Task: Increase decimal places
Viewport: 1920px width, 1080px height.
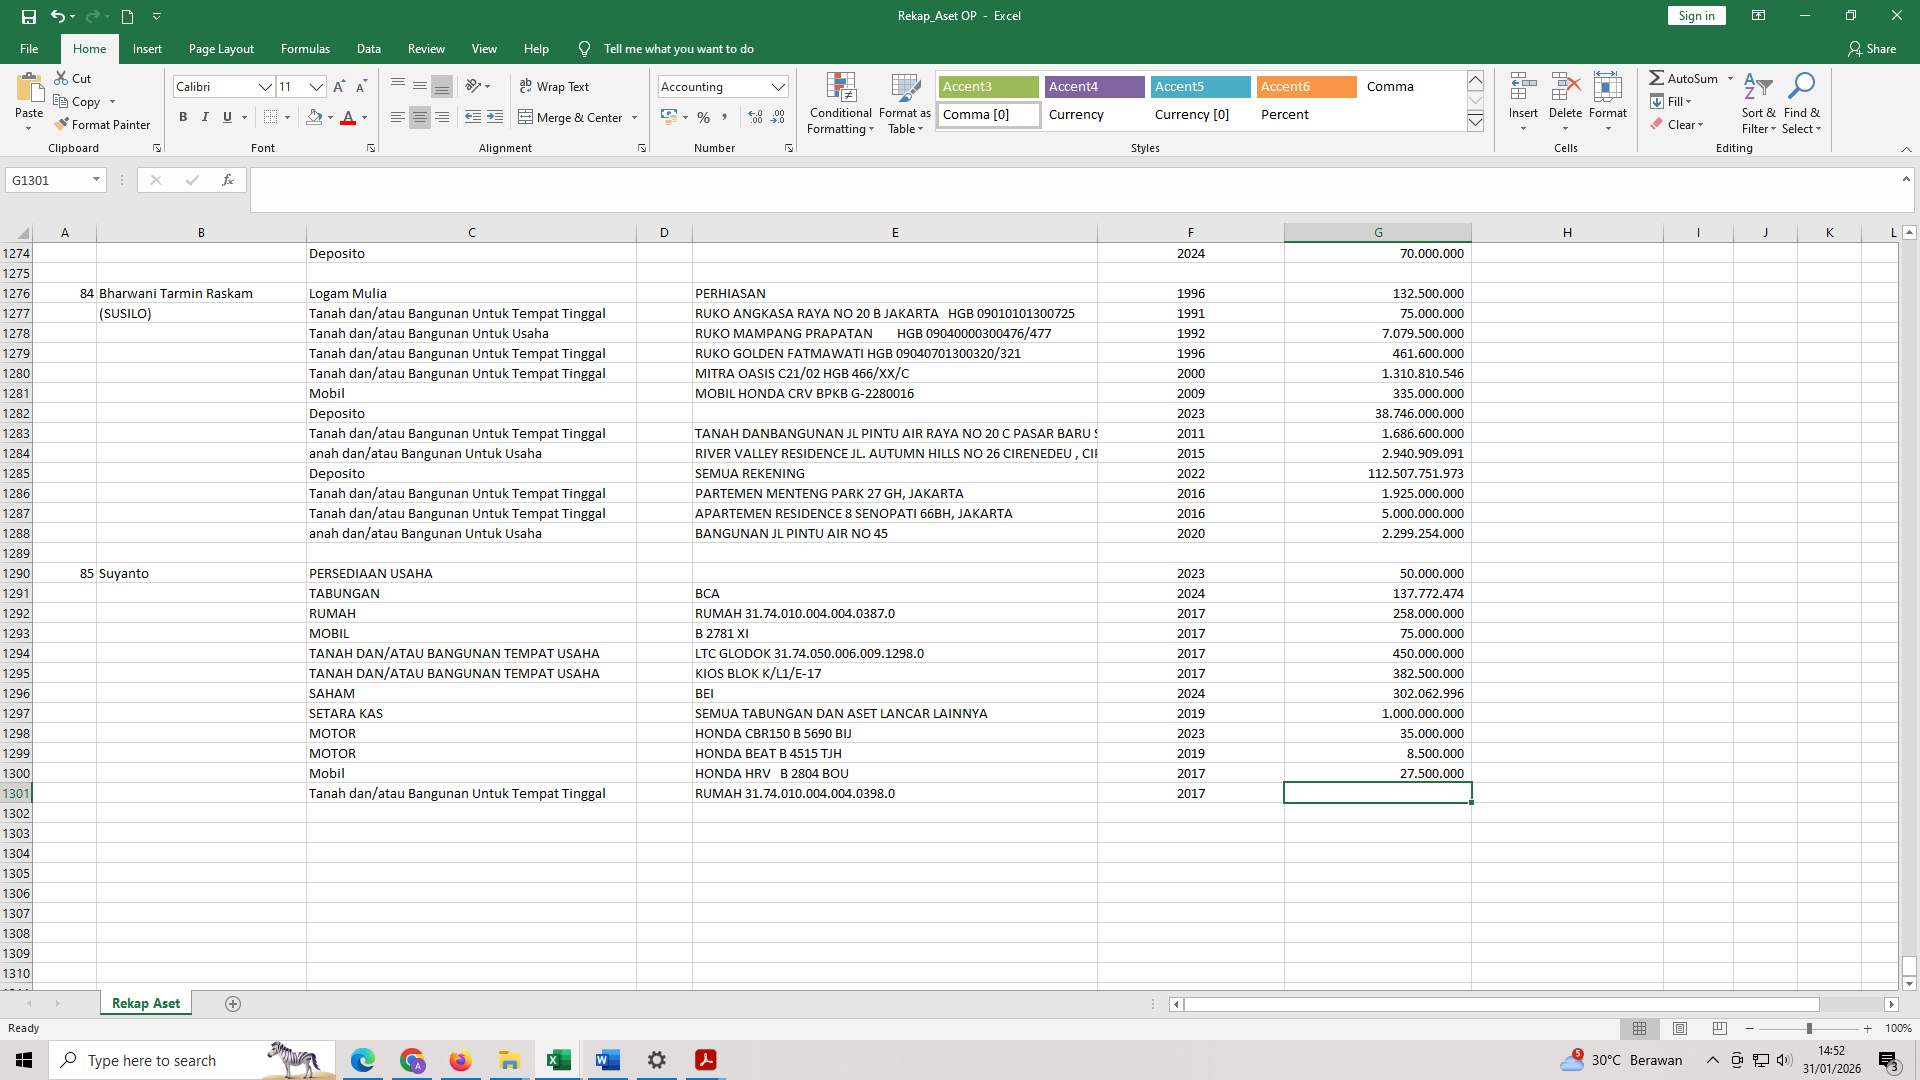Action: point(753,117)
